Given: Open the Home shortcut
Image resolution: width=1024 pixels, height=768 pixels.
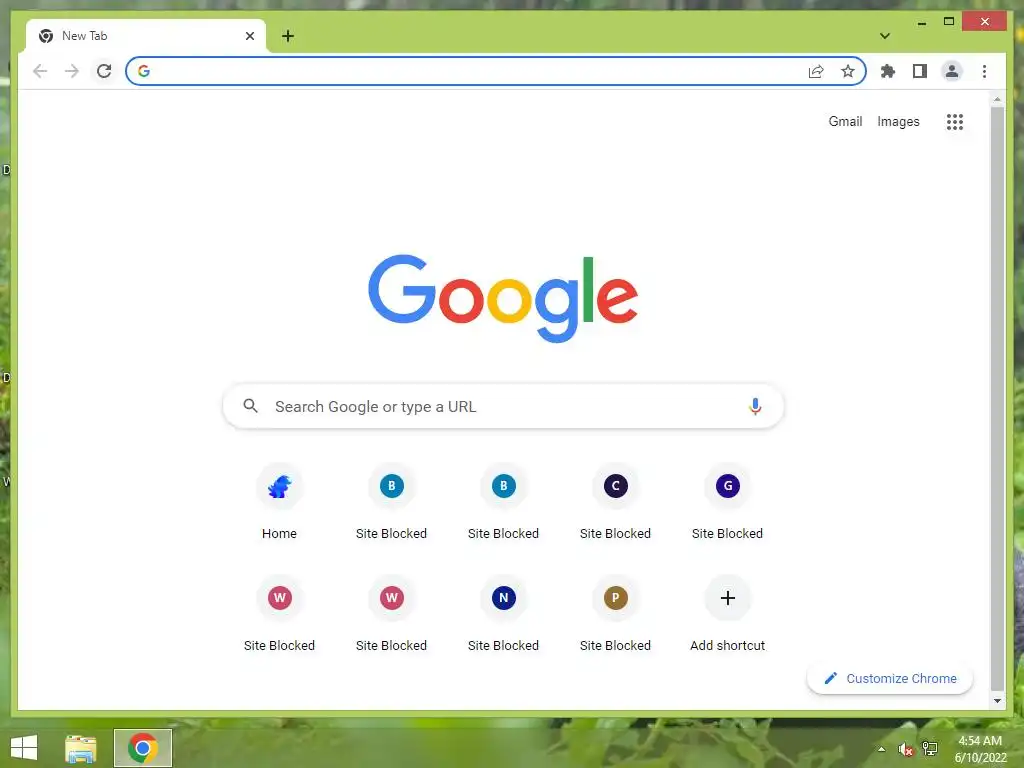Looking at the screenshot, I should click(280, 502).
